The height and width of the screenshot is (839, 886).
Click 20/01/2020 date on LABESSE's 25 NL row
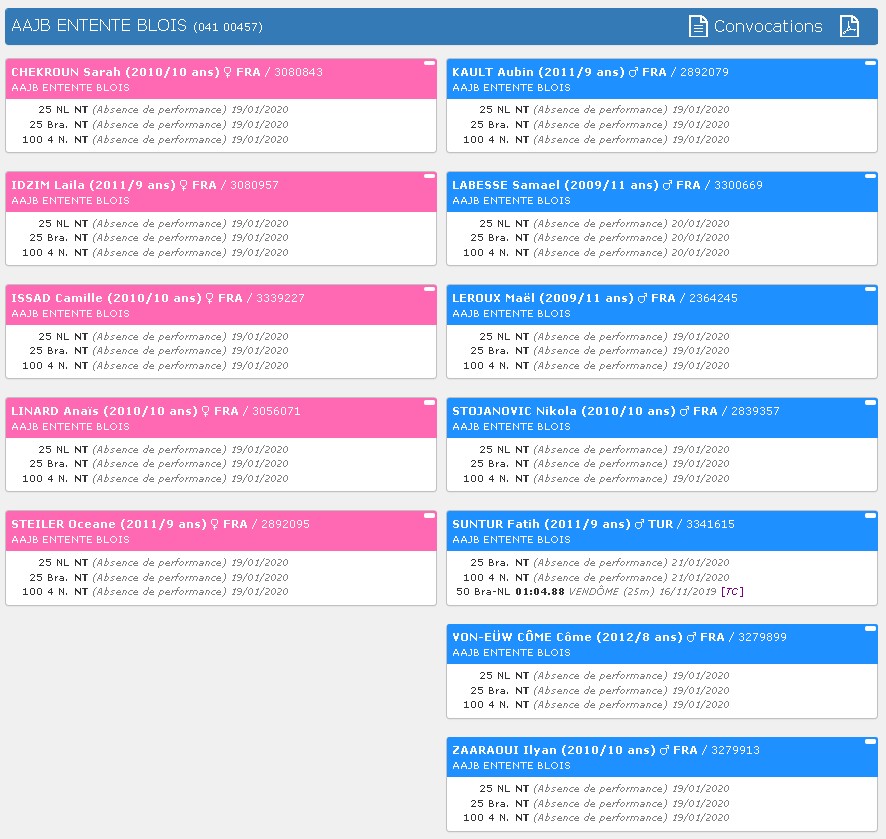click(700, 223)
